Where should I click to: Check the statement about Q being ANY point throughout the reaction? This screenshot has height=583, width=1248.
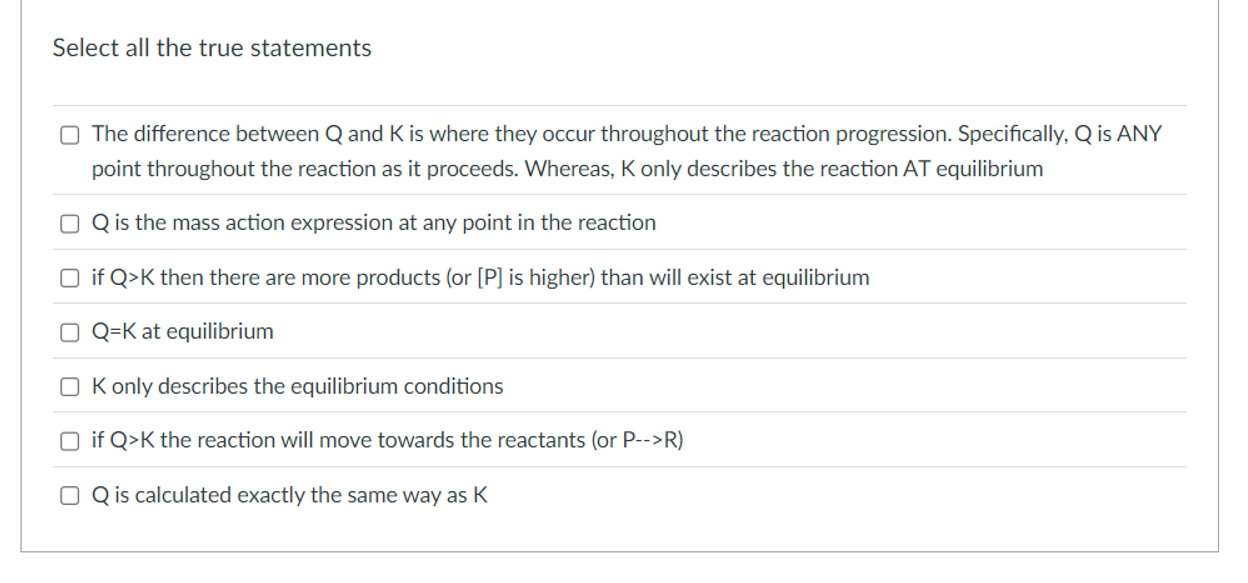coord(68,134)
